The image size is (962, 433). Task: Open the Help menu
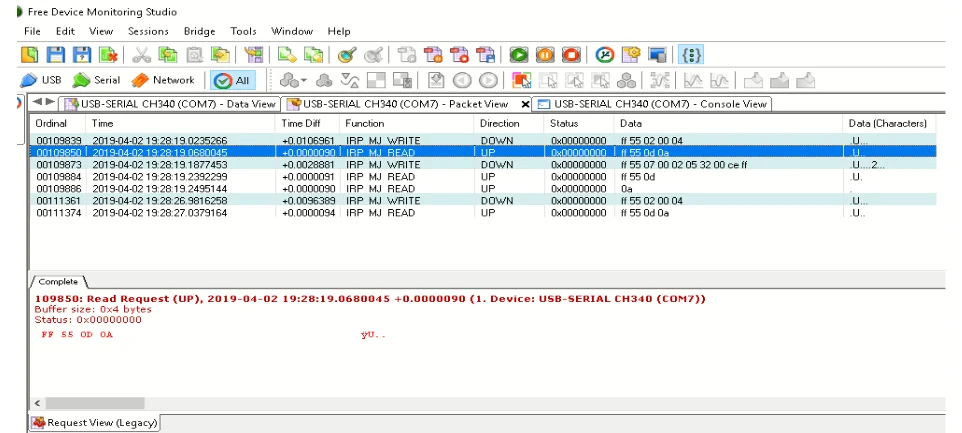pos(339,31)
